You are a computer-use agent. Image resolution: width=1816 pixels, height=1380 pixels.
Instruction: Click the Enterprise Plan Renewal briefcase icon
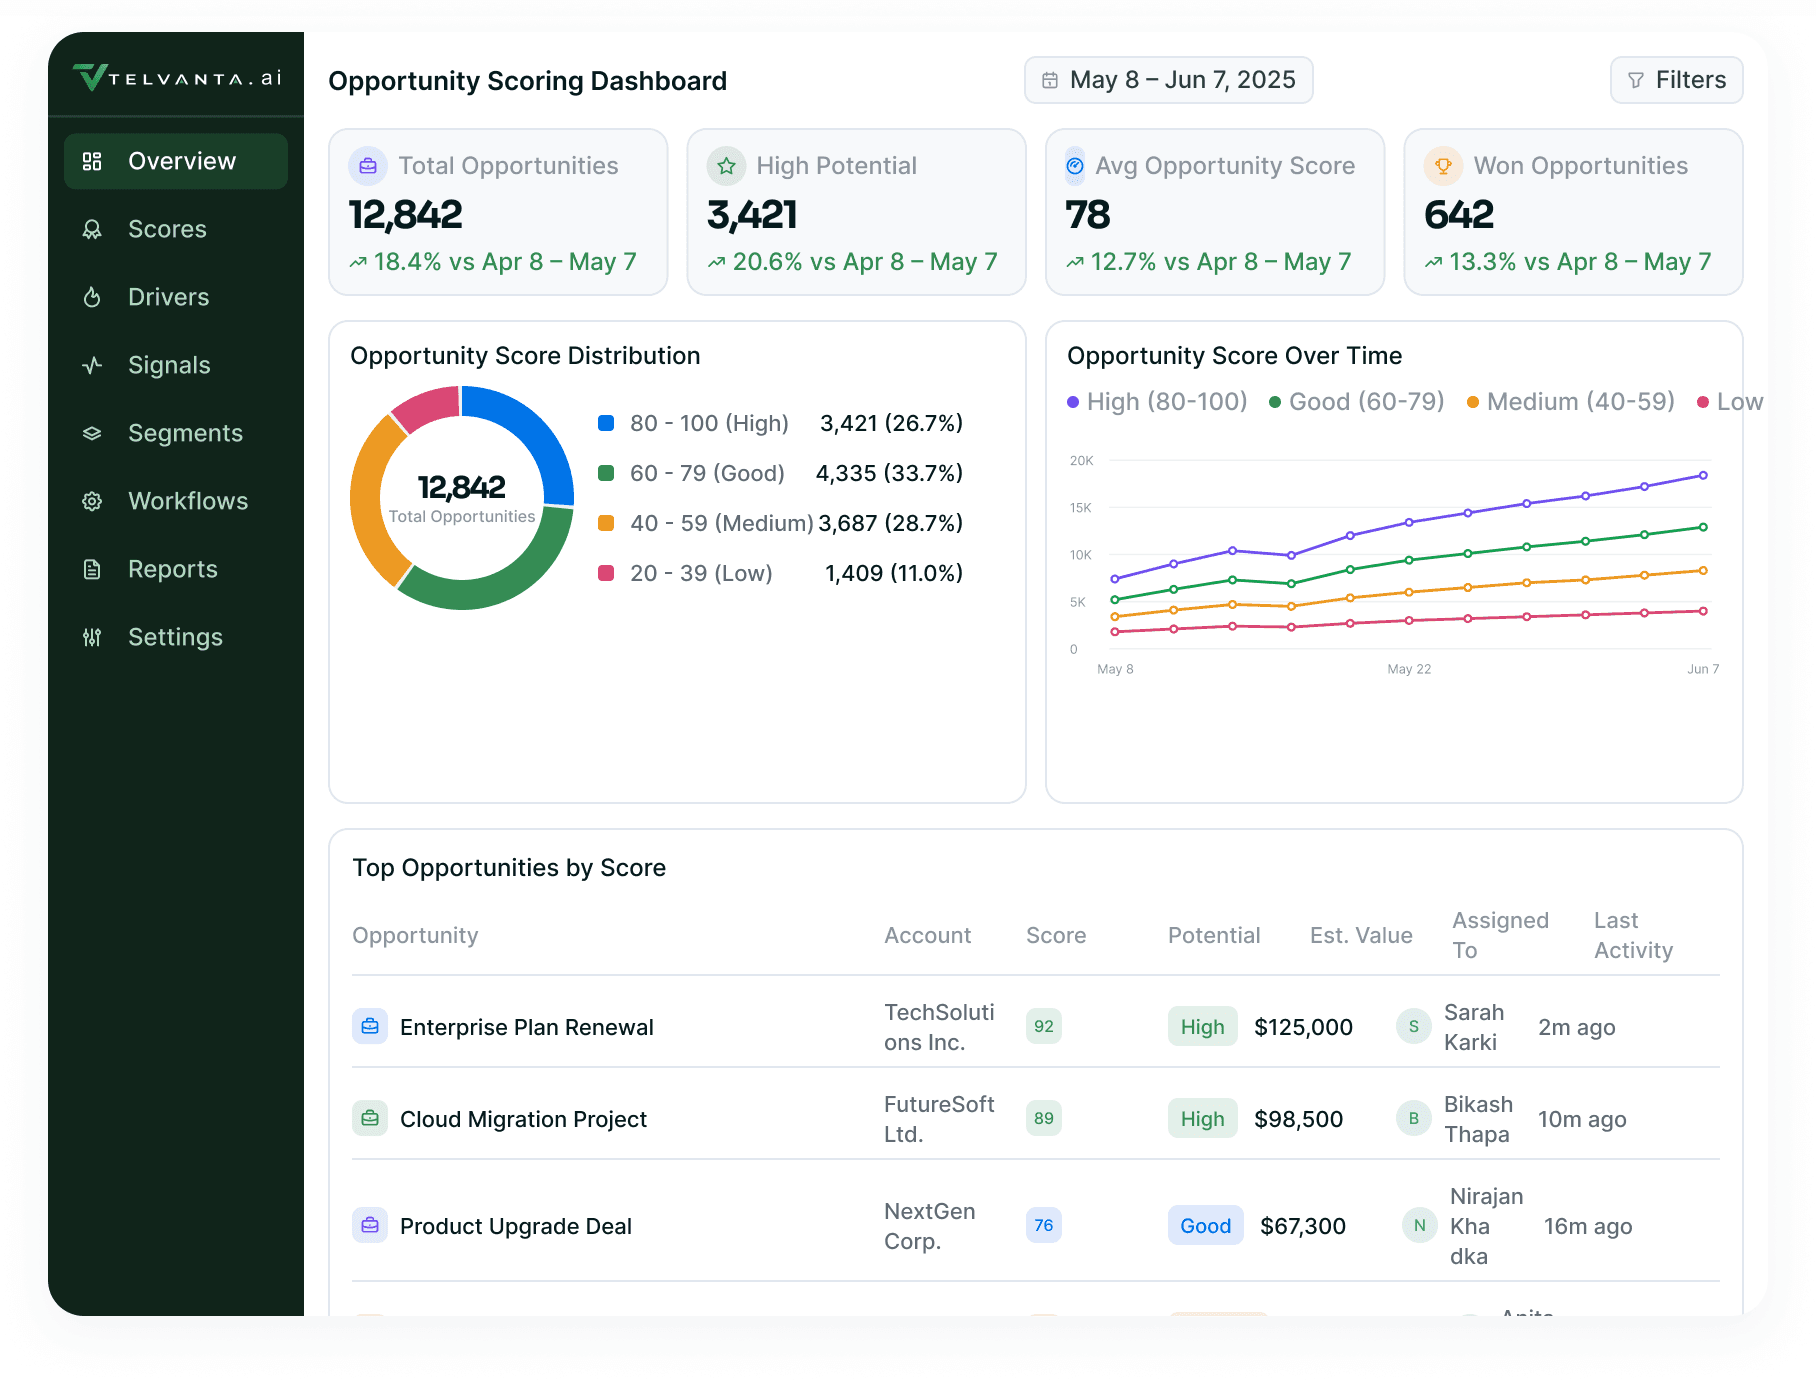coord(370,1027)
